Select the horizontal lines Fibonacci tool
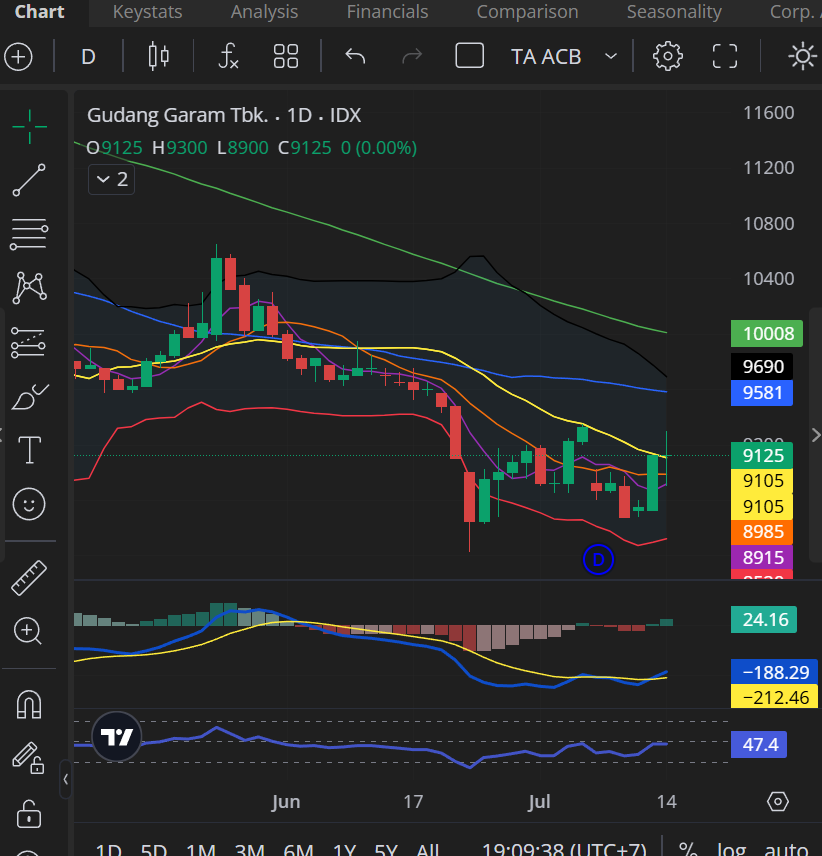The image size is (822, 856). click(x=29, y=234)
